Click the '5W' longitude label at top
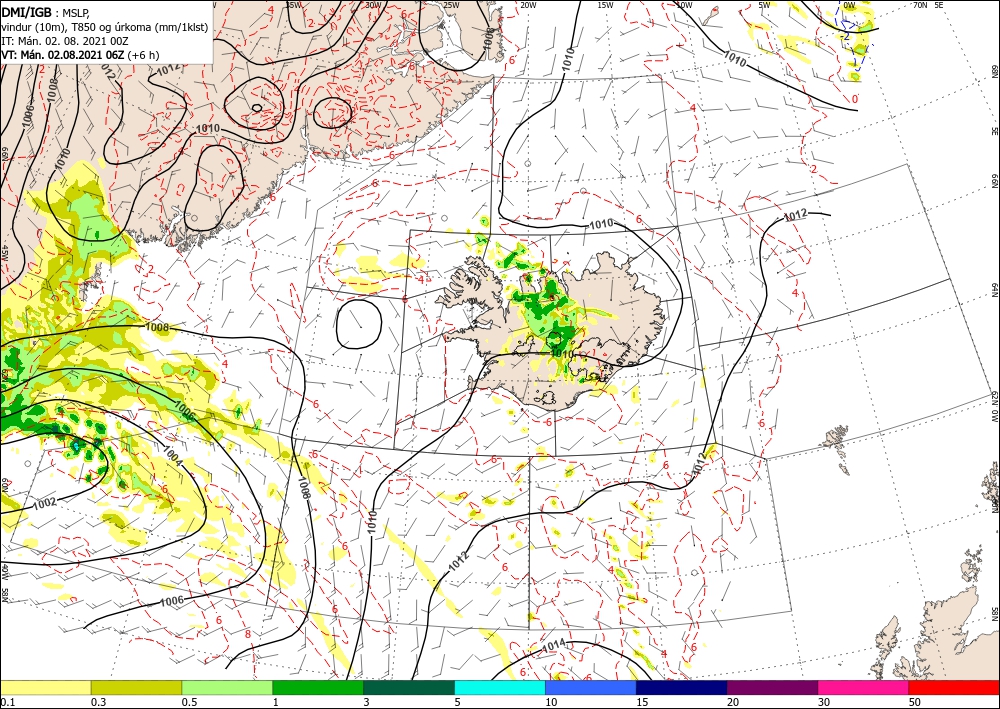Screen dimensions: 1000x709 tap(764, 5)
